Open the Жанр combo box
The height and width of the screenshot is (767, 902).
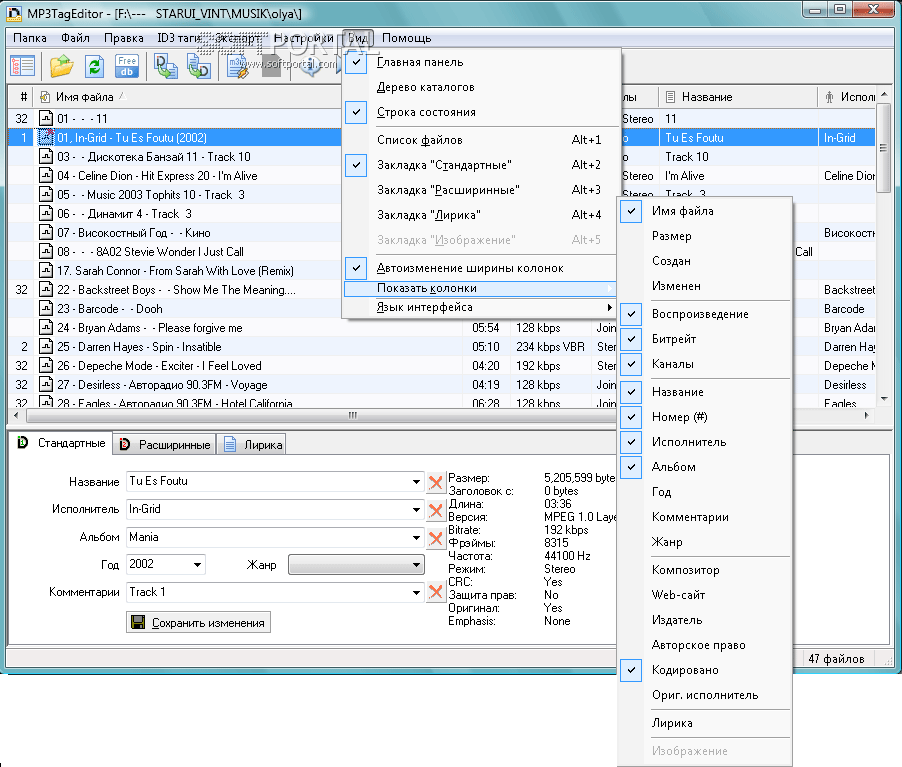(x=356, y=564)
